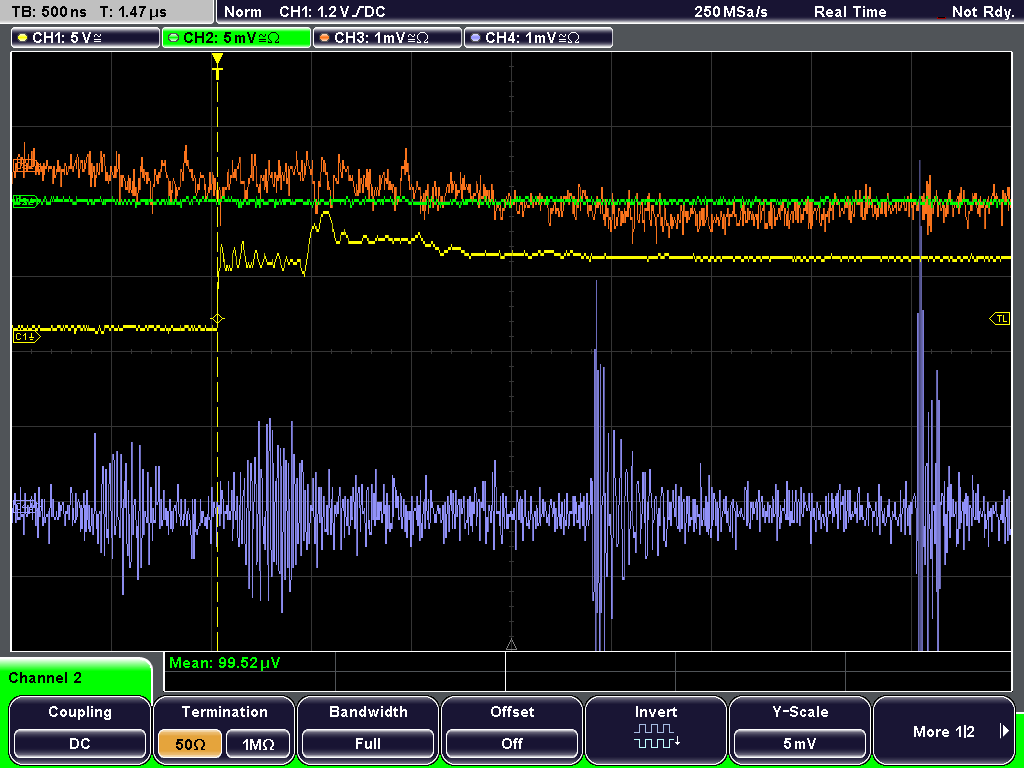The width and height of the screenshot is (1024, 768).
Task: Open the Coupling DC setting
Action: coord(80,729)
